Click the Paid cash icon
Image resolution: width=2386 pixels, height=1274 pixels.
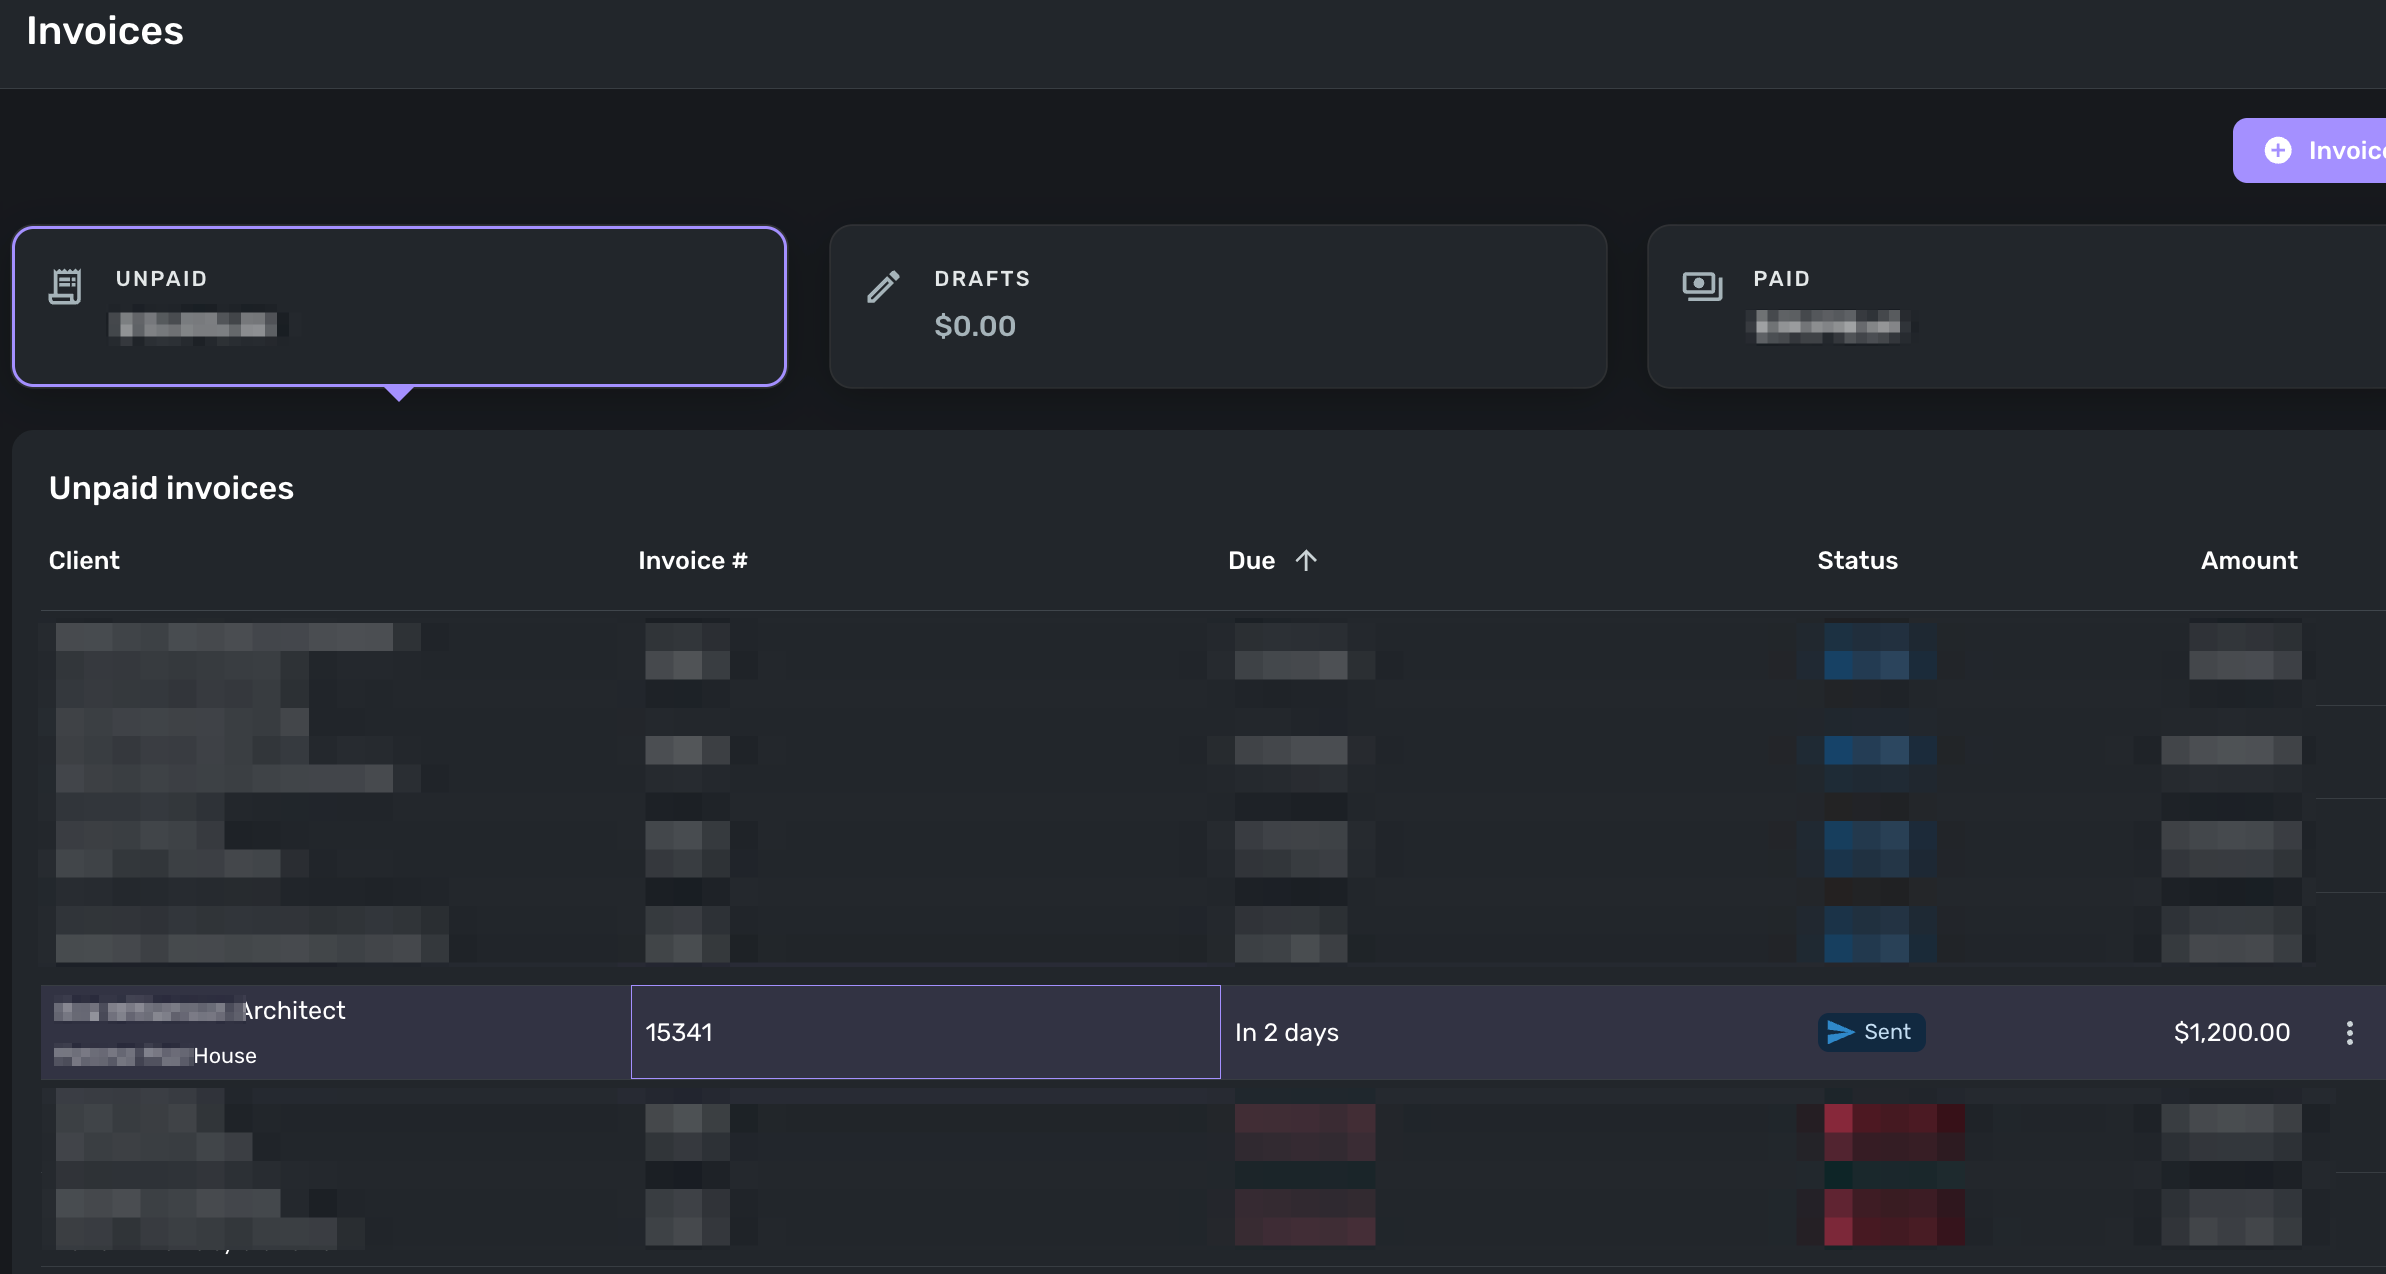[1702, 287]
